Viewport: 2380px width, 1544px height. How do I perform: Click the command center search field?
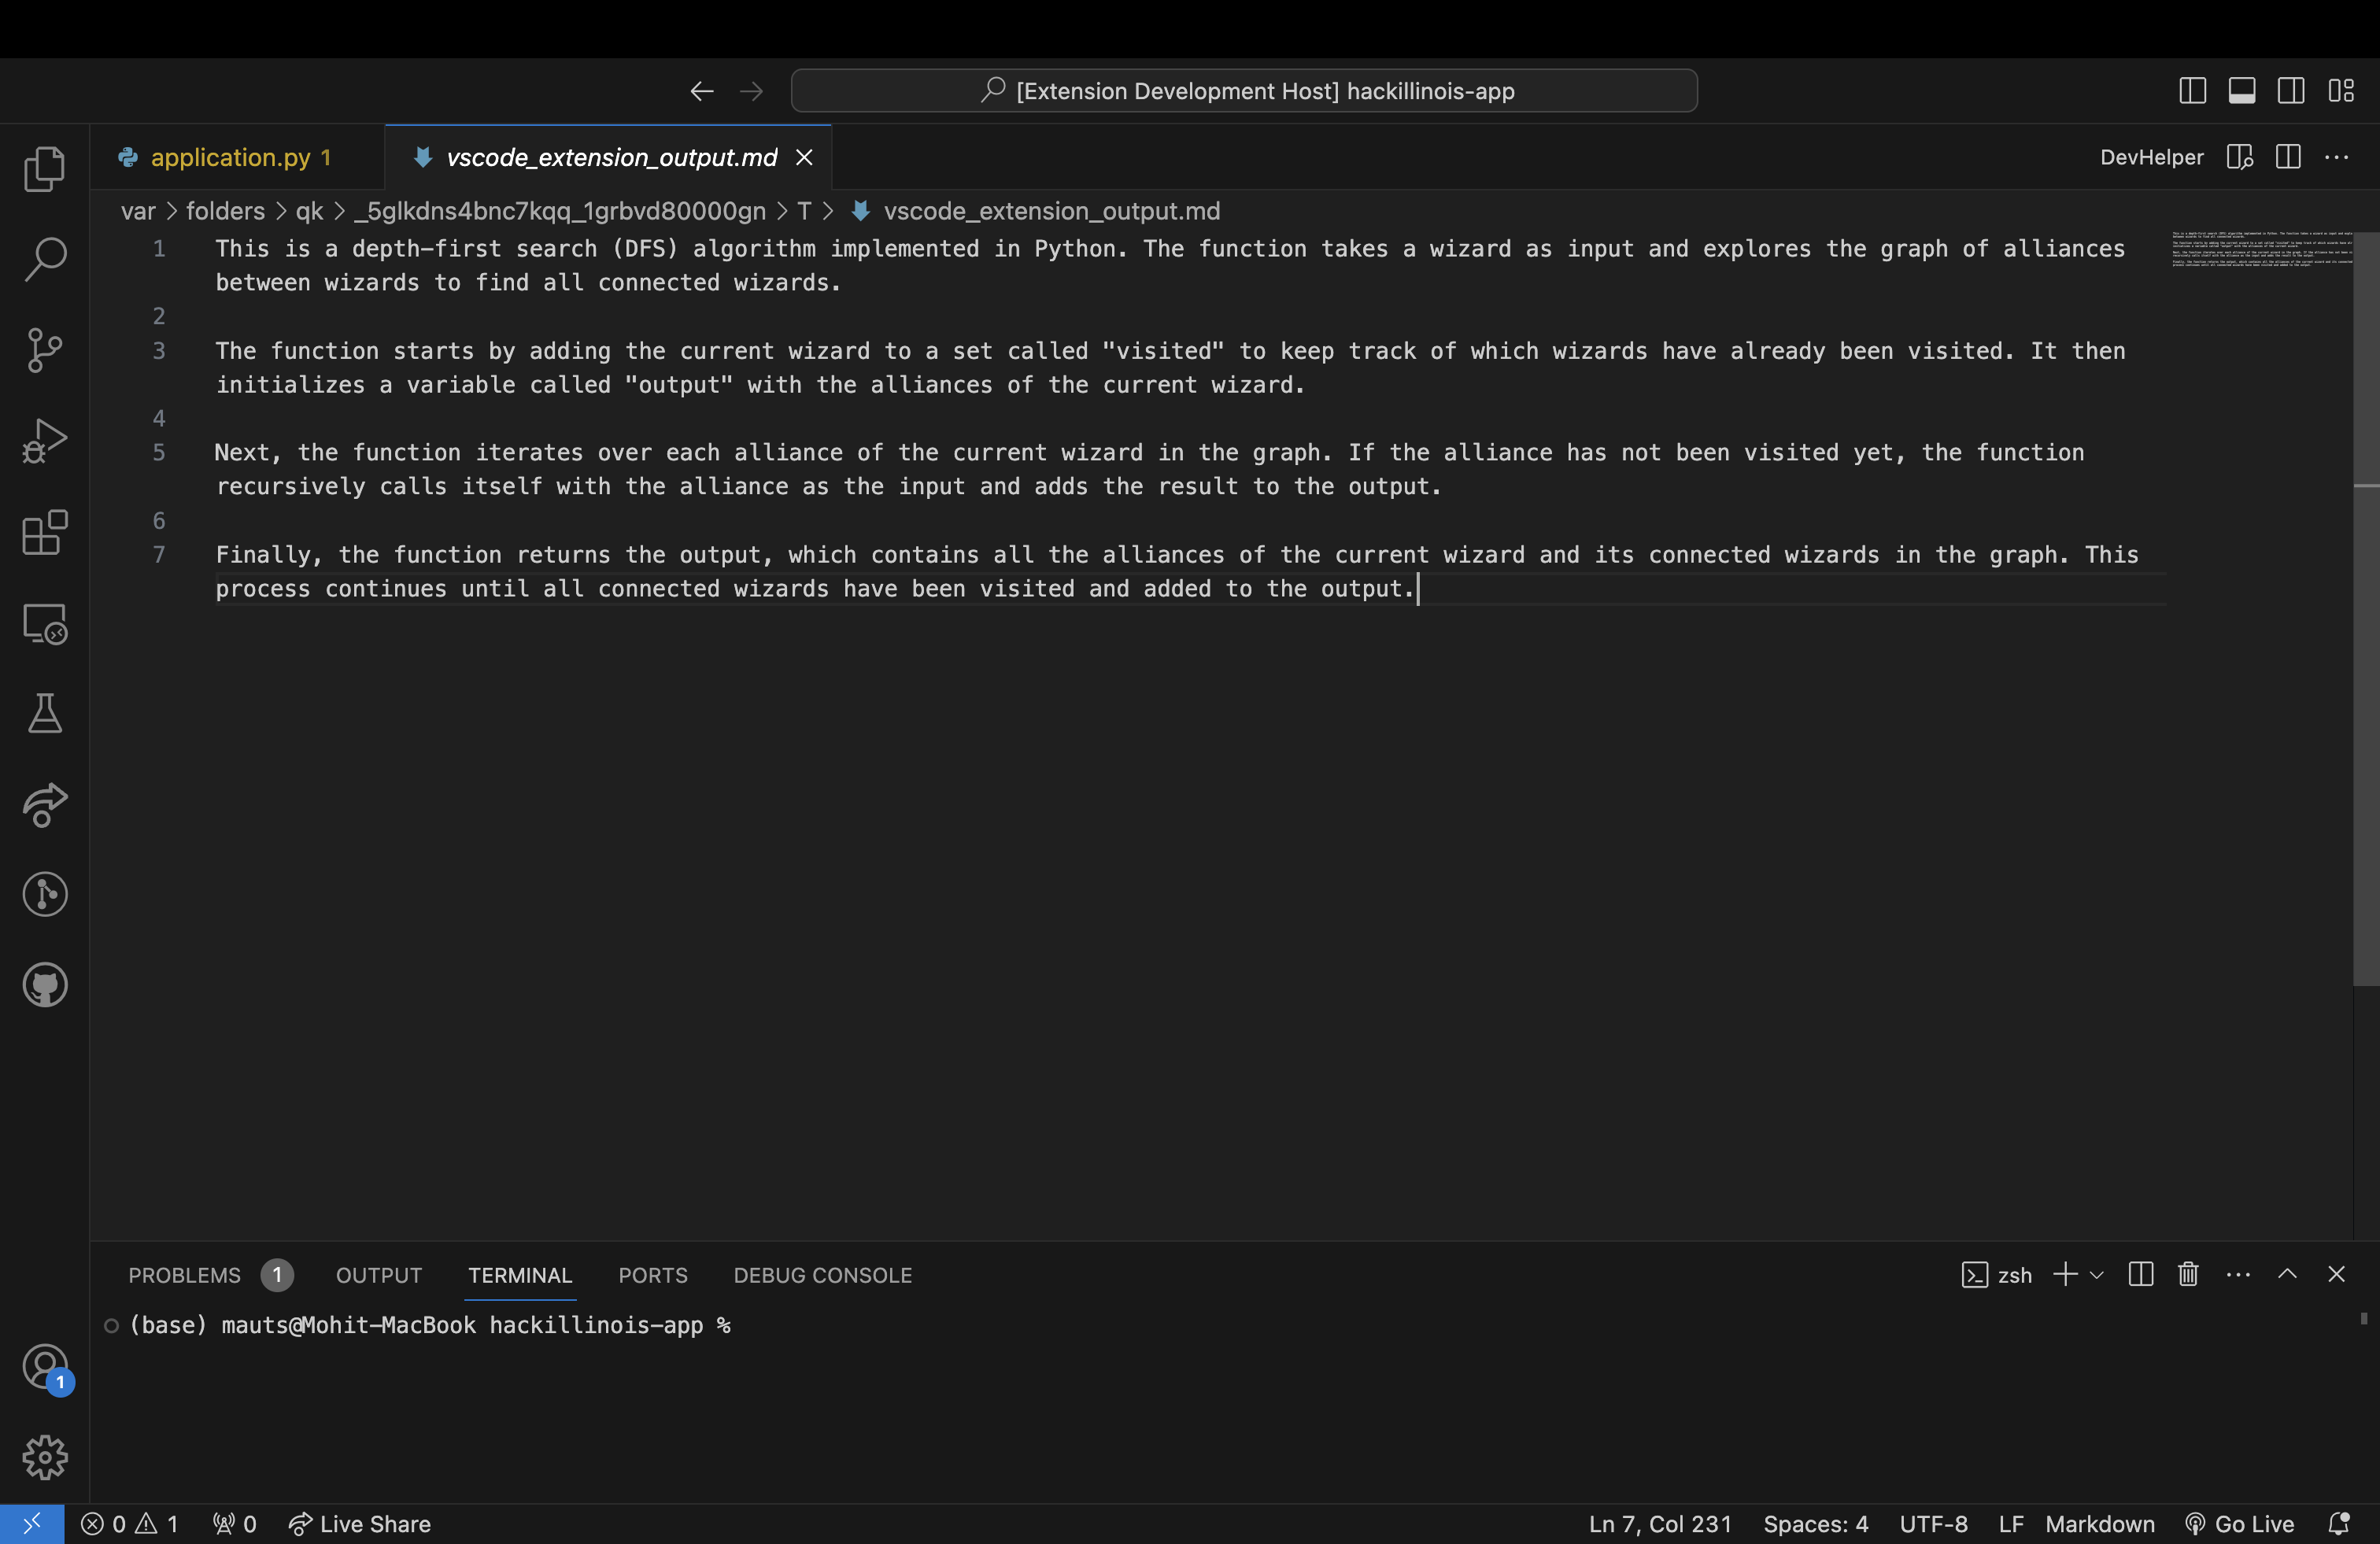(x=1244, y=91)
